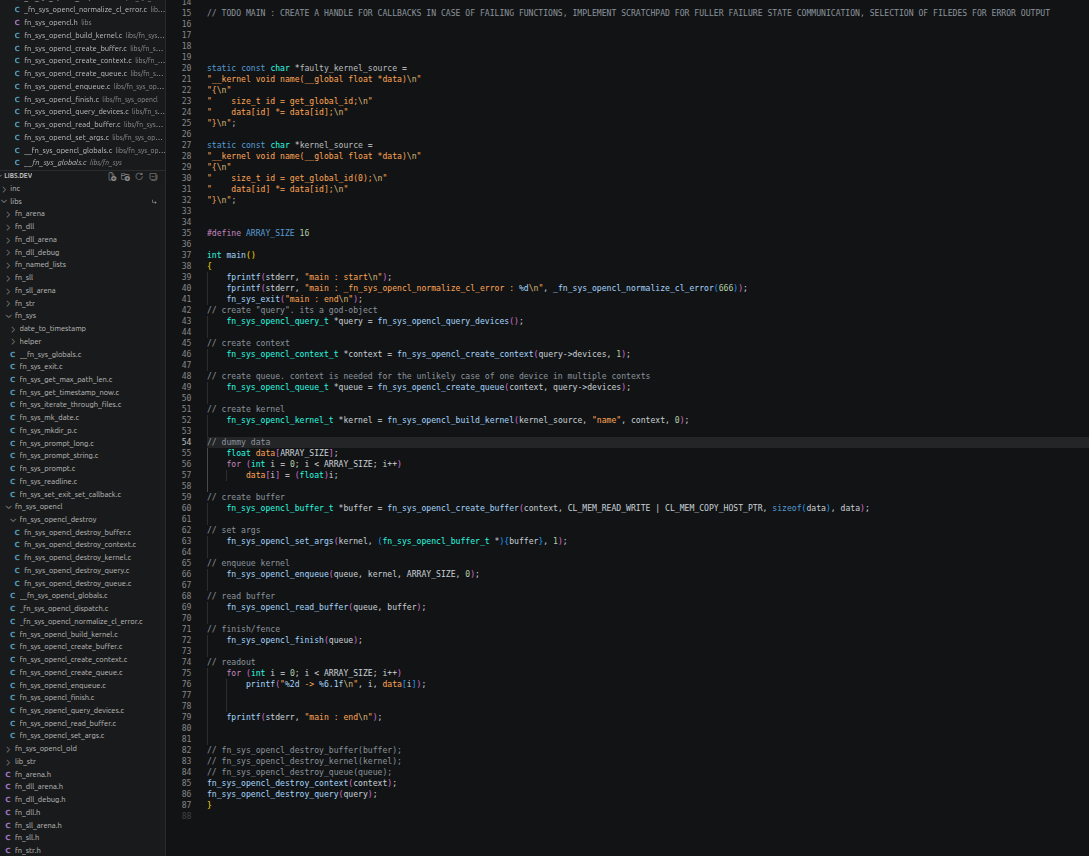The image size is (1089, 856).
Task: Click 'fn_sys_opencl_finish(queue);' code line
Action: 294,640
